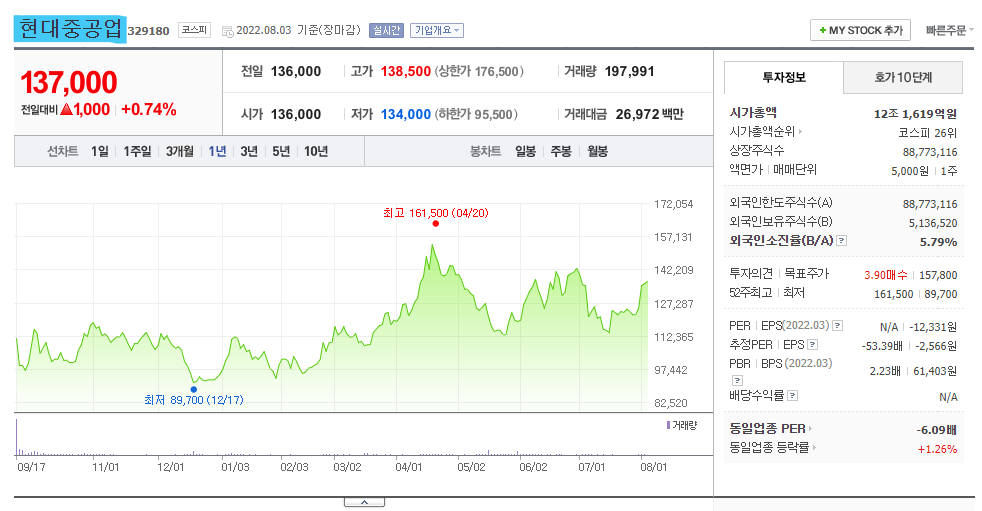The height and width of the screenshot is (511, 982).
Task: Click the 코스피 market badge
Action: click(194, 30)
